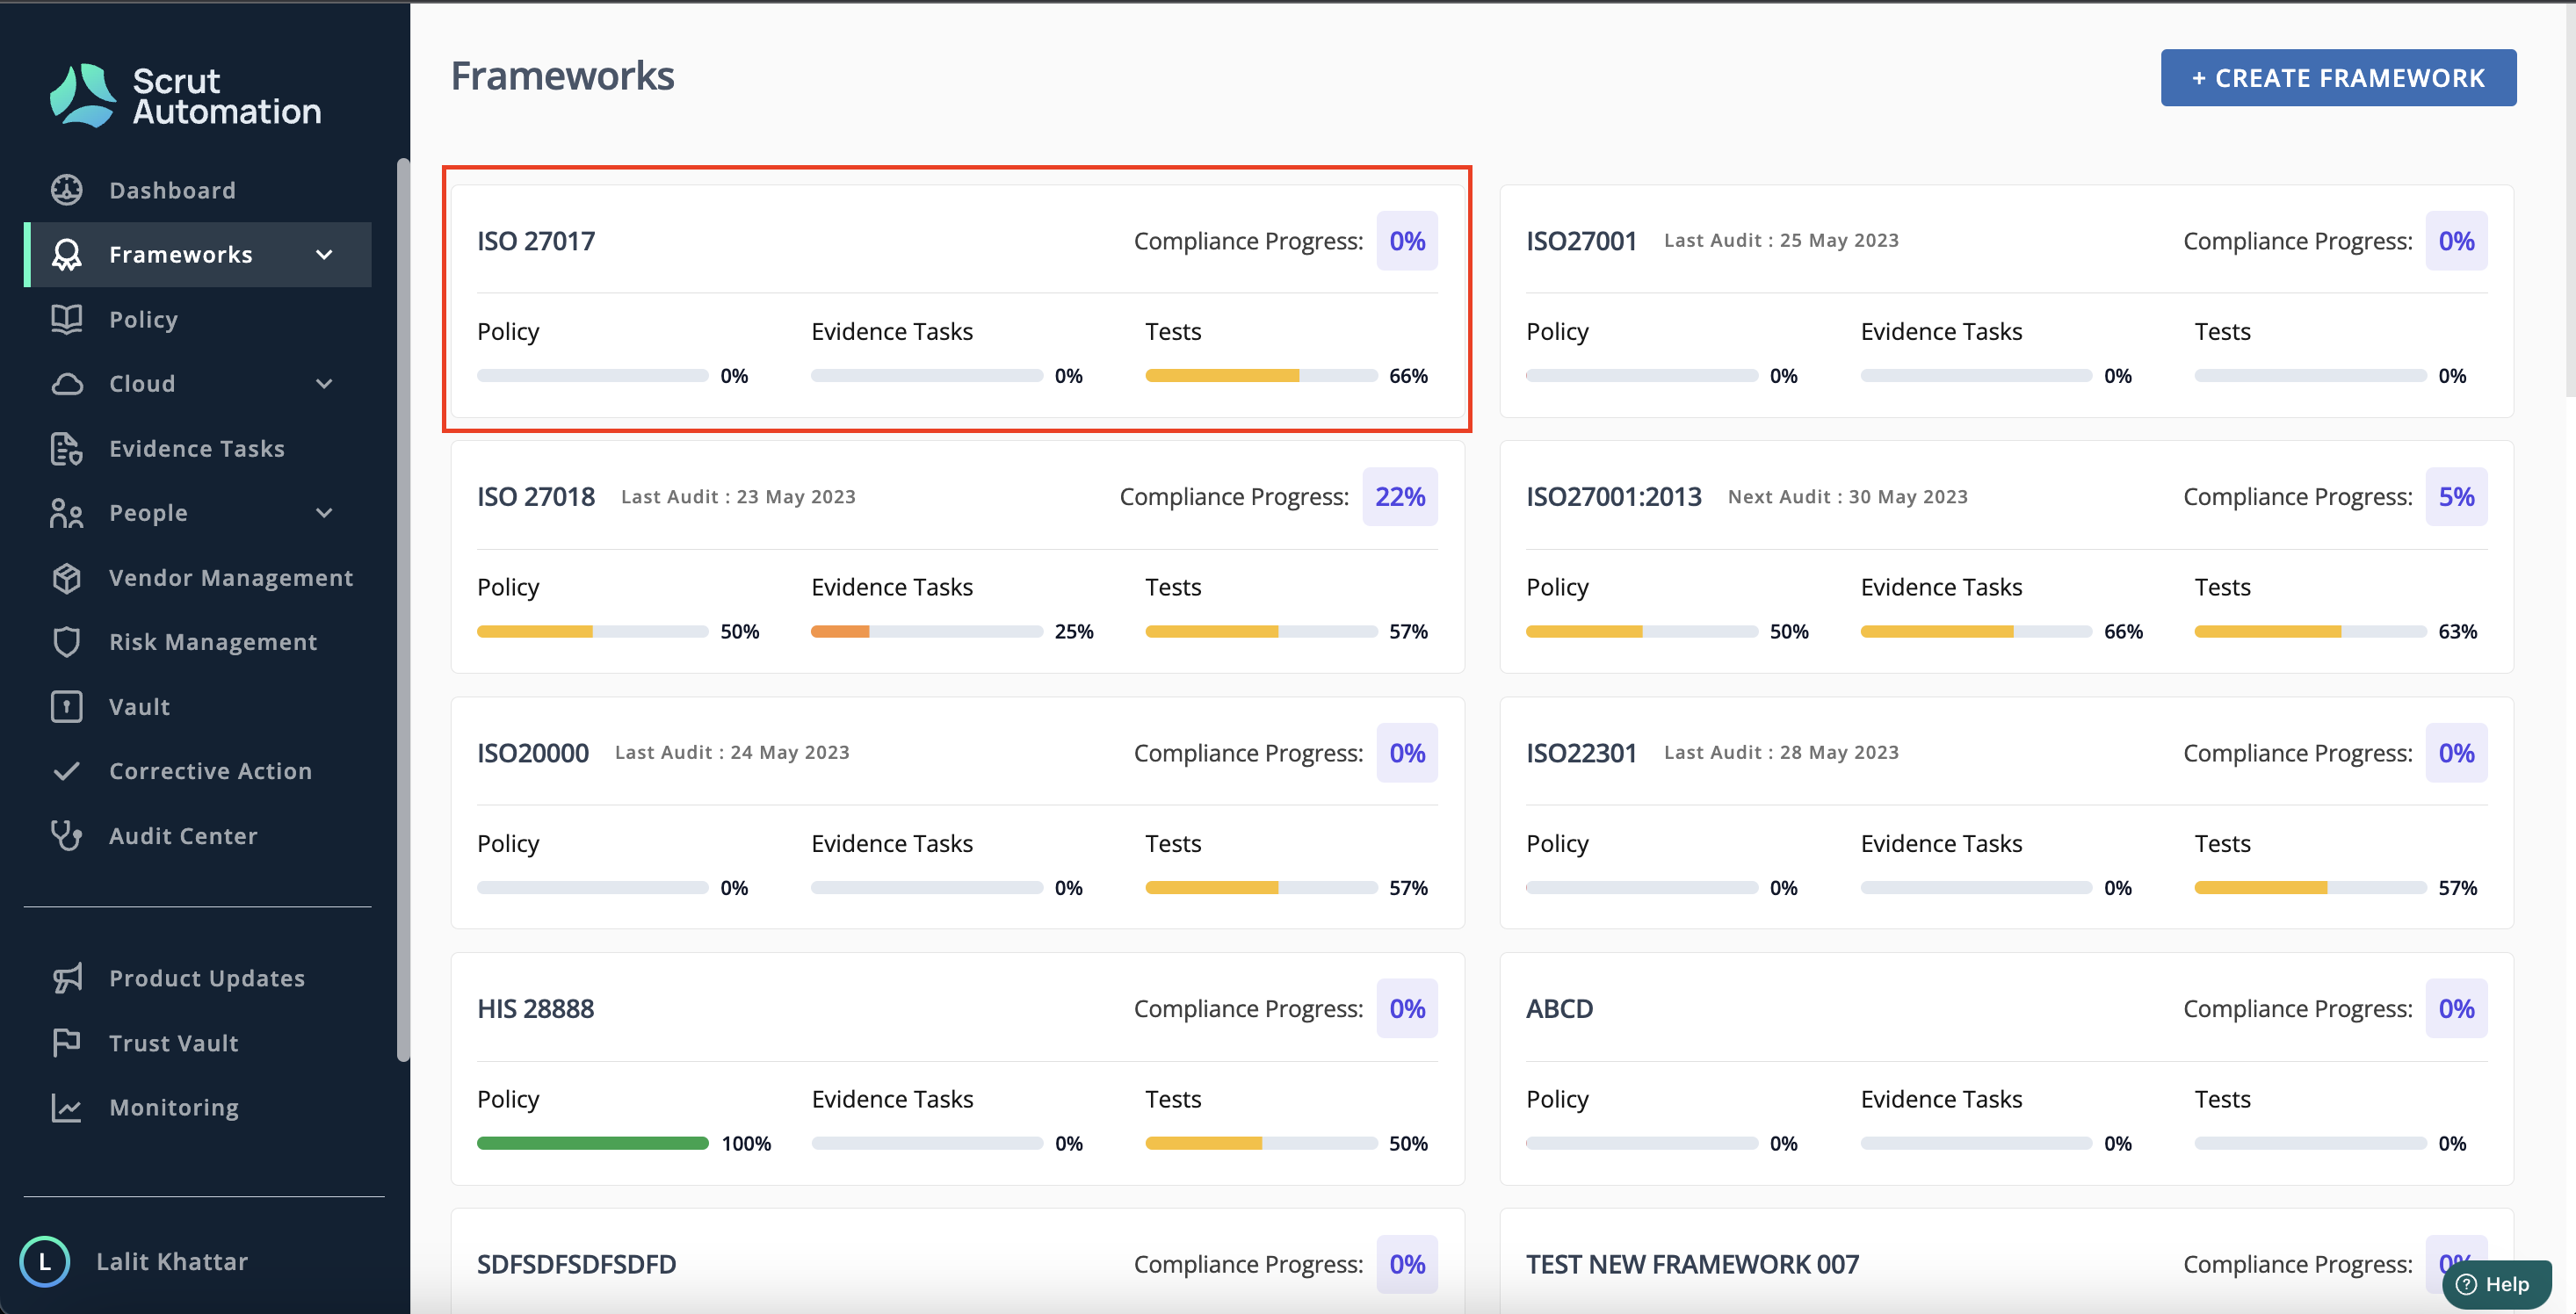This screenshot has height=1314, width=2576.
Task: Click Last Audit : 25 May 2023
Action: point(1781,240)
